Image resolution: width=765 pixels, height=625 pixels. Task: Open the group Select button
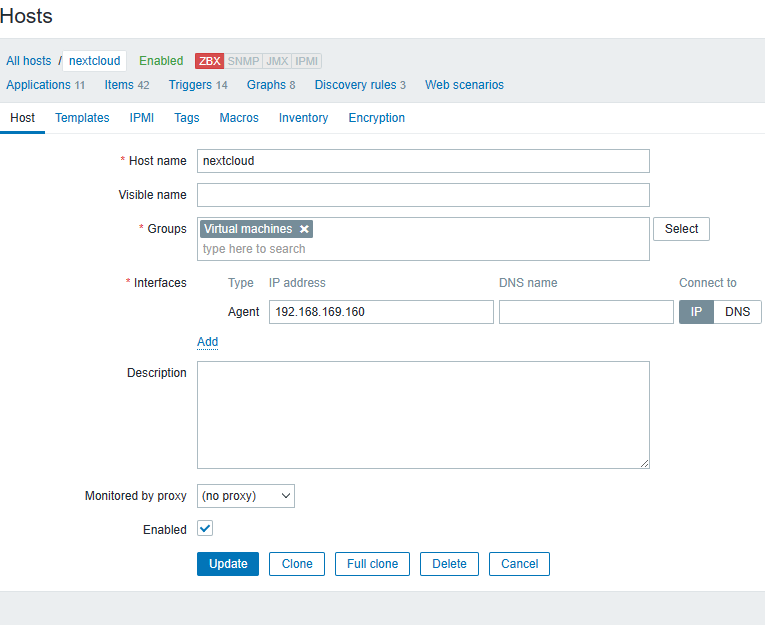click(x=681, y=229)
